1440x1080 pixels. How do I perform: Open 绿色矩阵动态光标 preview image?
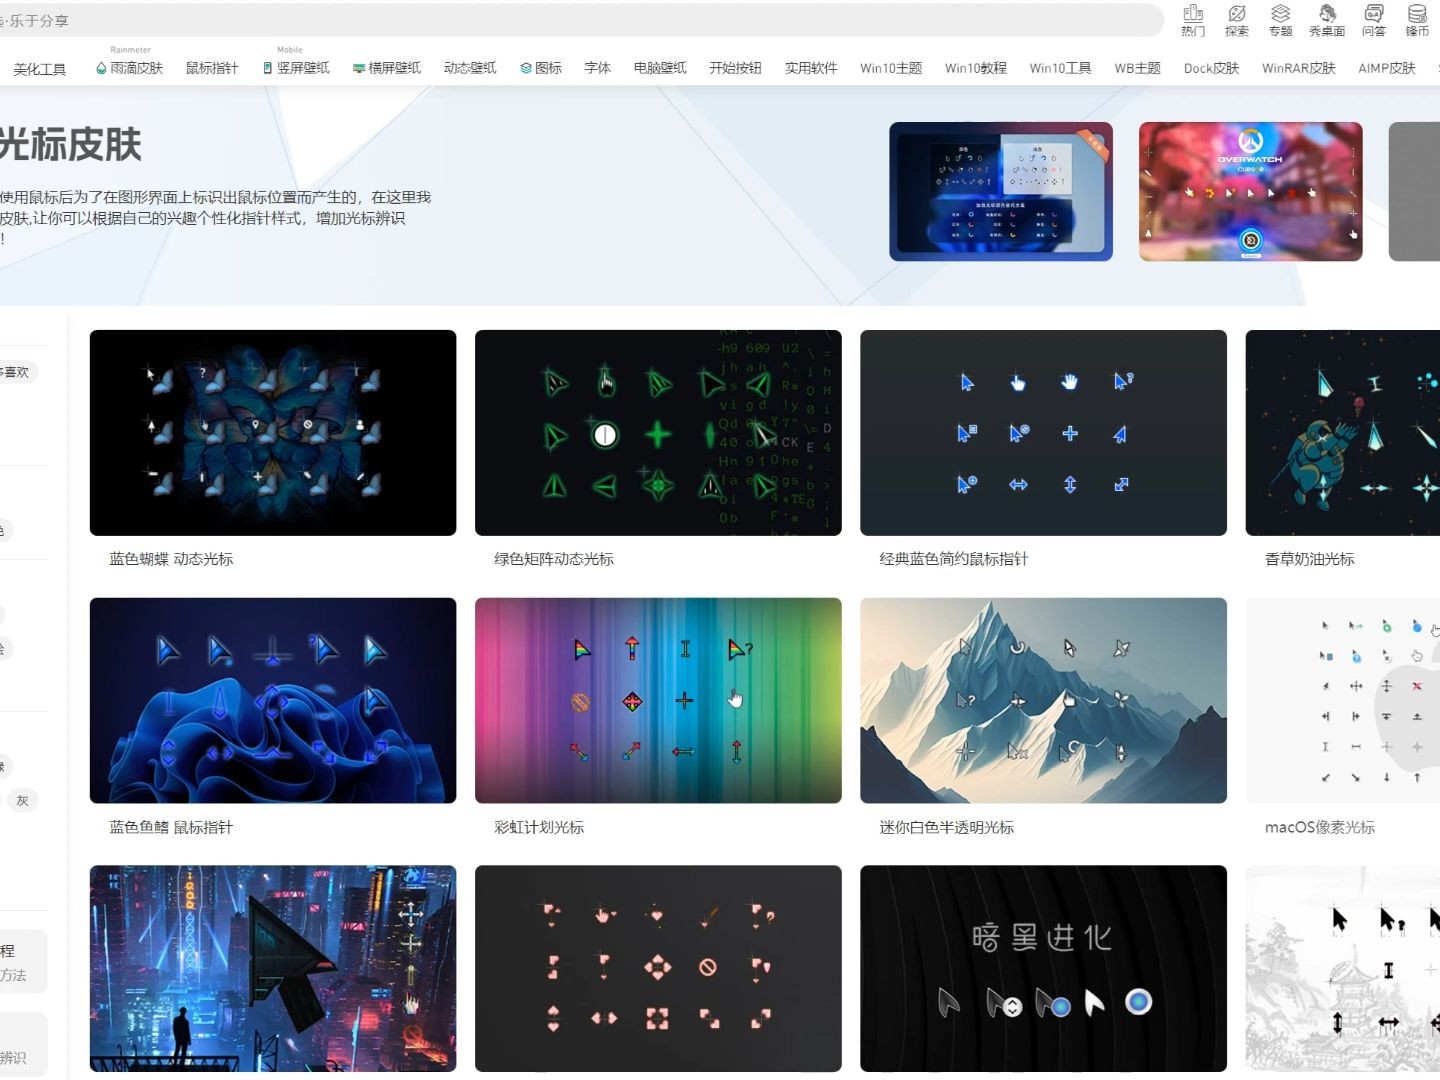[658, 433]
